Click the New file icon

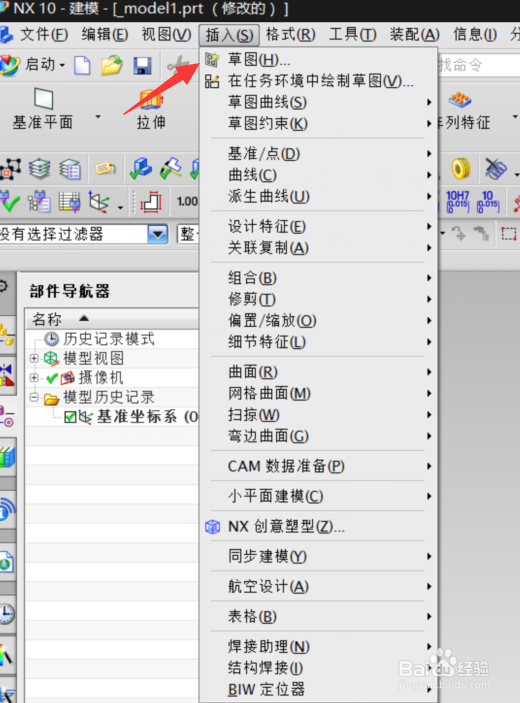tap(82, 66)
